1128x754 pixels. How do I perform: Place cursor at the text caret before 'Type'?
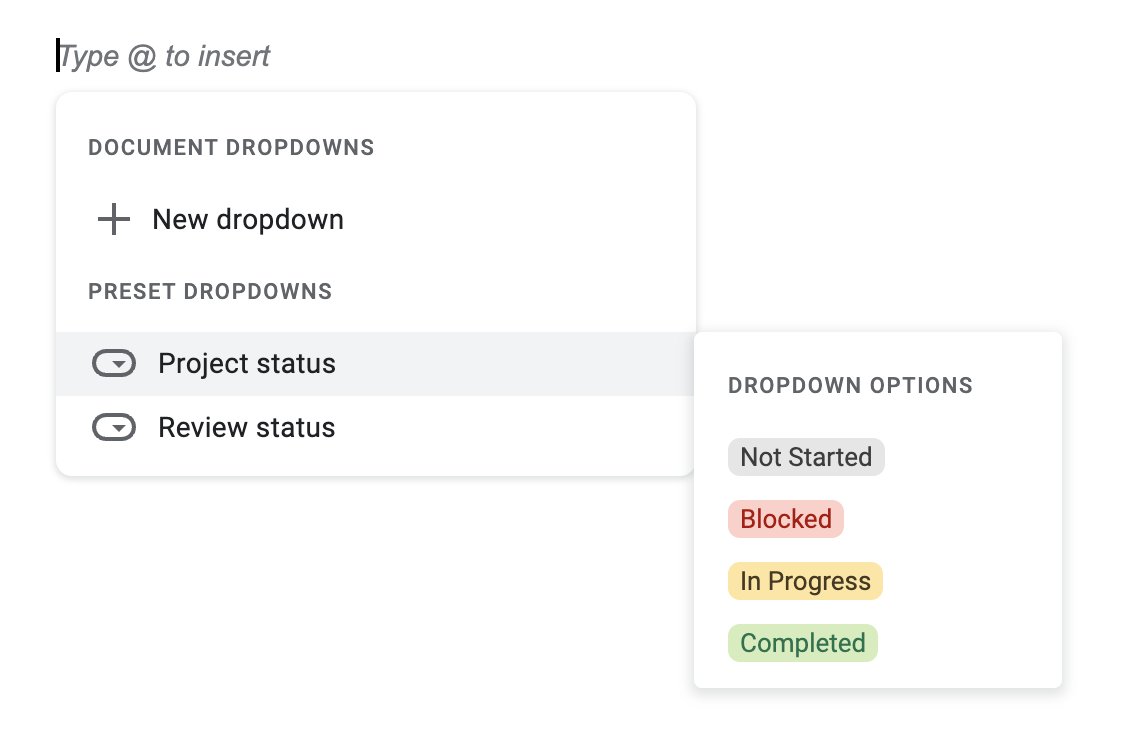click(x=58, y=56)
